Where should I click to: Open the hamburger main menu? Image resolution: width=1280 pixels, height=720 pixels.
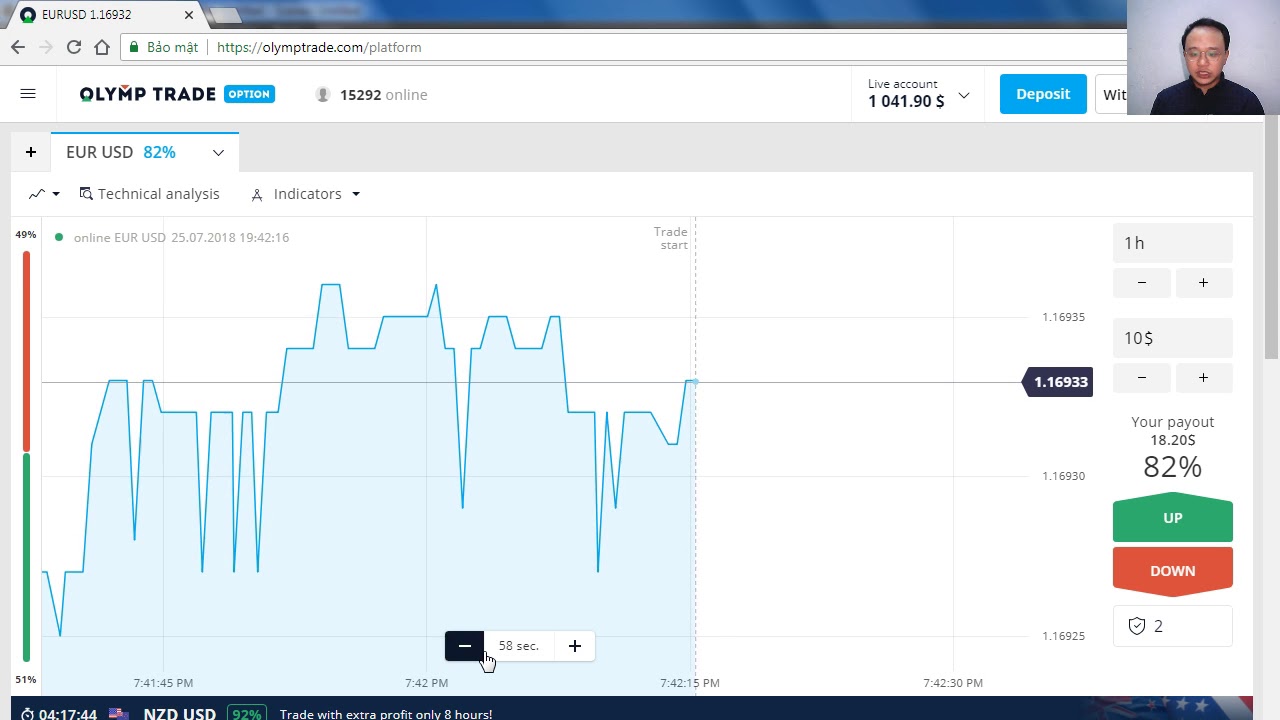coord(28,94)
